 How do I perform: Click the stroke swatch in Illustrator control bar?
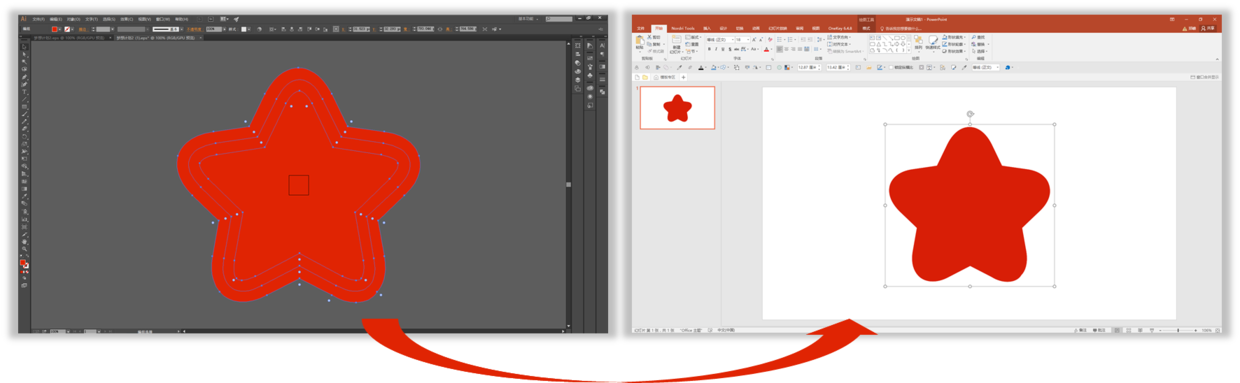pos(68,29)
